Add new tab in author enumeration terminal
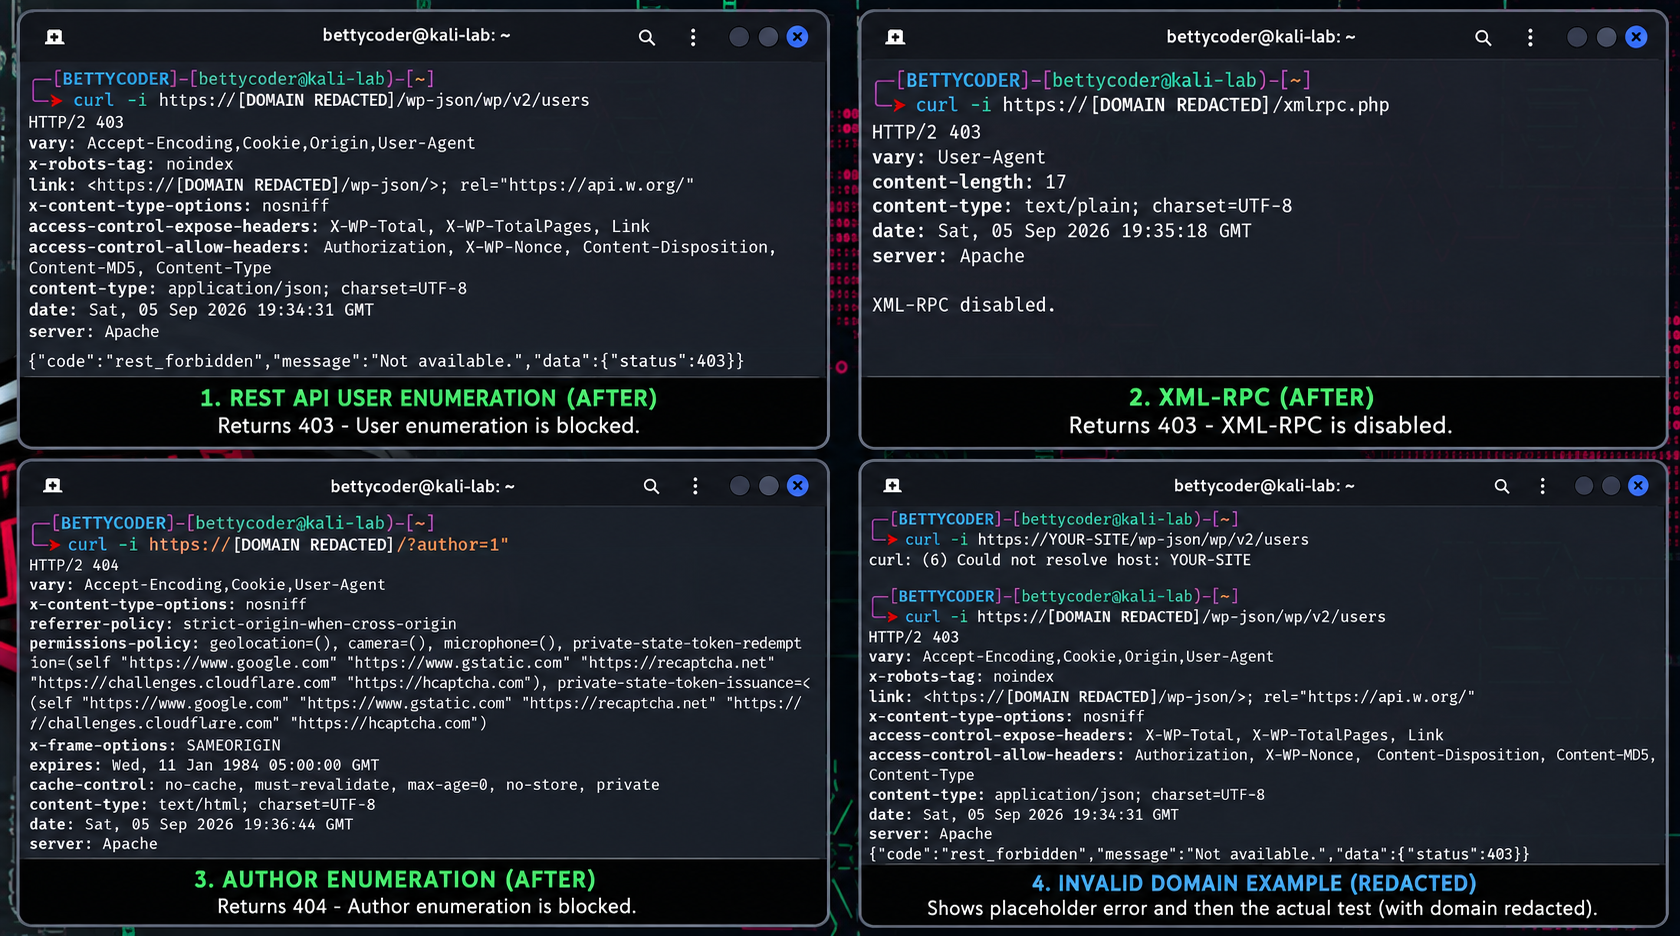 [53, 486]
